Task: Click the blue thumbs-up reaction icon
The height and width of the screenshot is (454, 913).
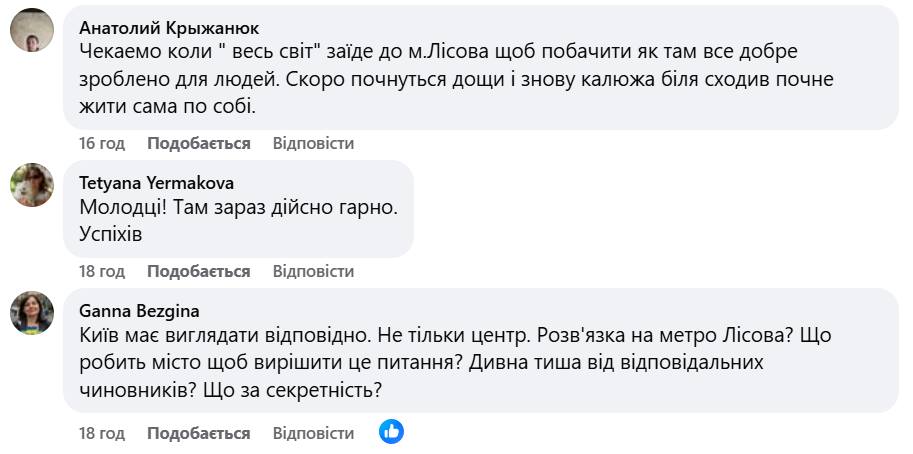Action: click(x=391, y=432)
